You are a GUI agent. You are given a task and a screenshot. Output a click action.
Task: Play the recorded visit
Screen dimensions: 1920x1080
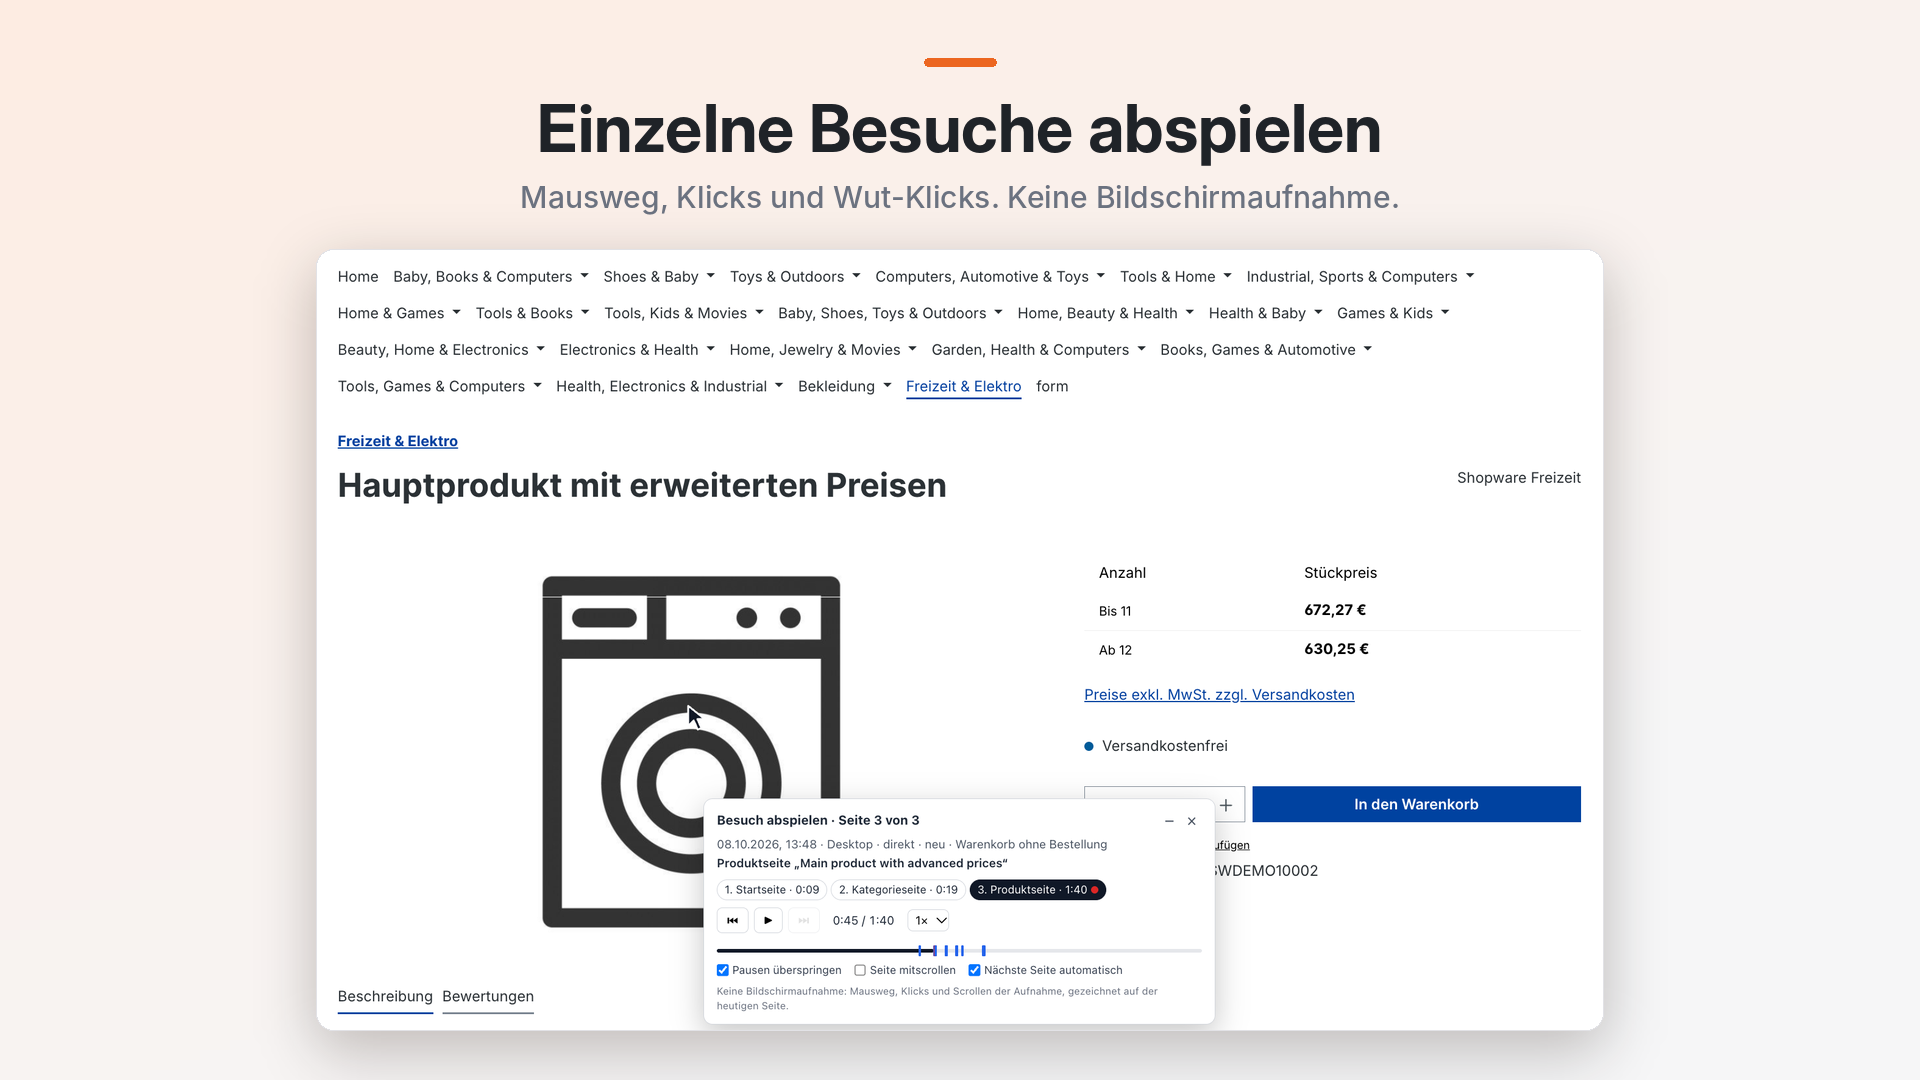[x=768, y=920]
